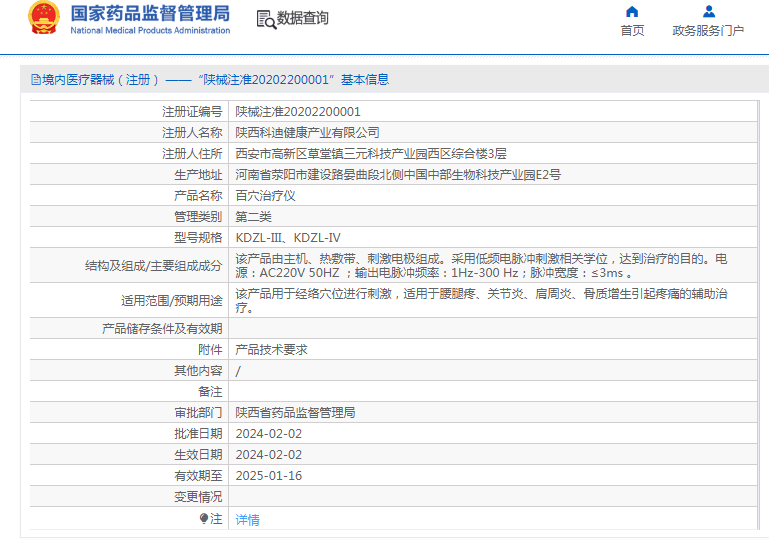Click the home house icon

pyautogui.click(x=632, y=11)
